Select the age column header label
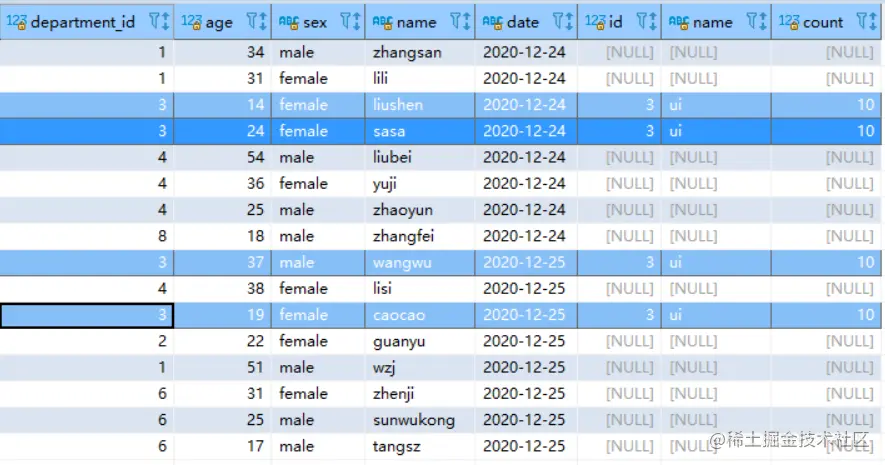The width and height of the screenshot is (885, 465). tap(219, 23)
